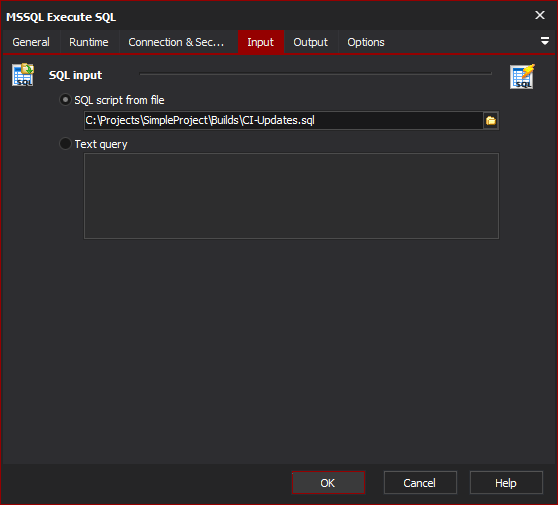Click the SQL script file path field
558x505 pixels.
click(284, 120)
